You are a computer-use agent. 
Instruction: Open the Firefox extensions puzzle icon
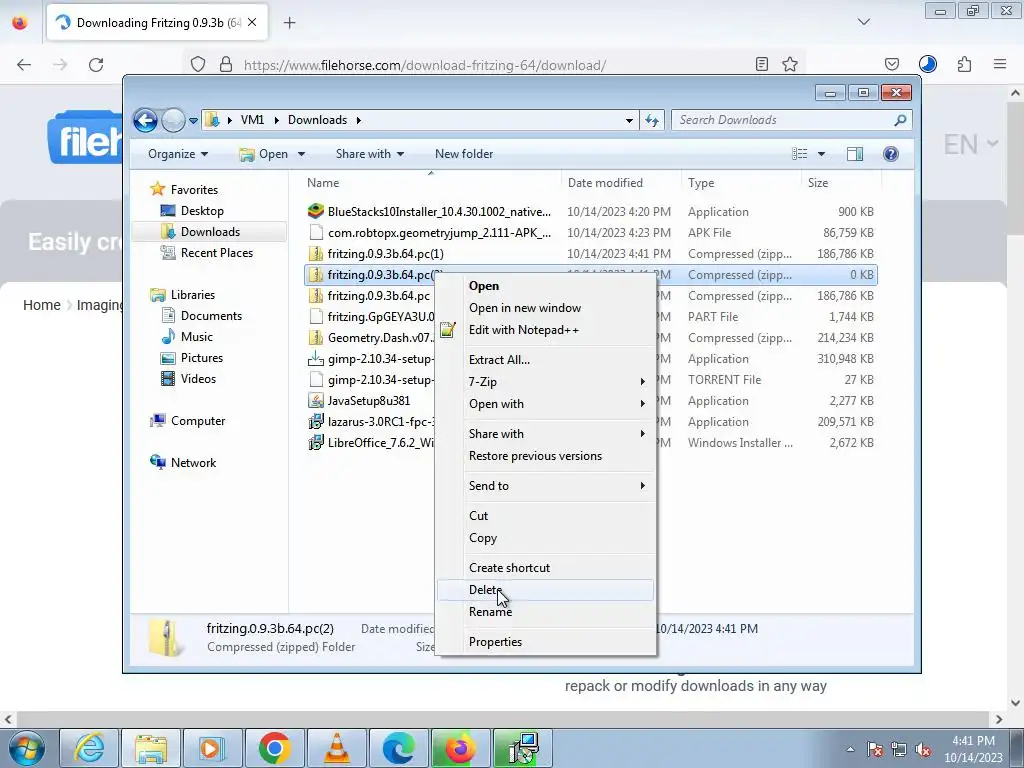pos(965,64)
